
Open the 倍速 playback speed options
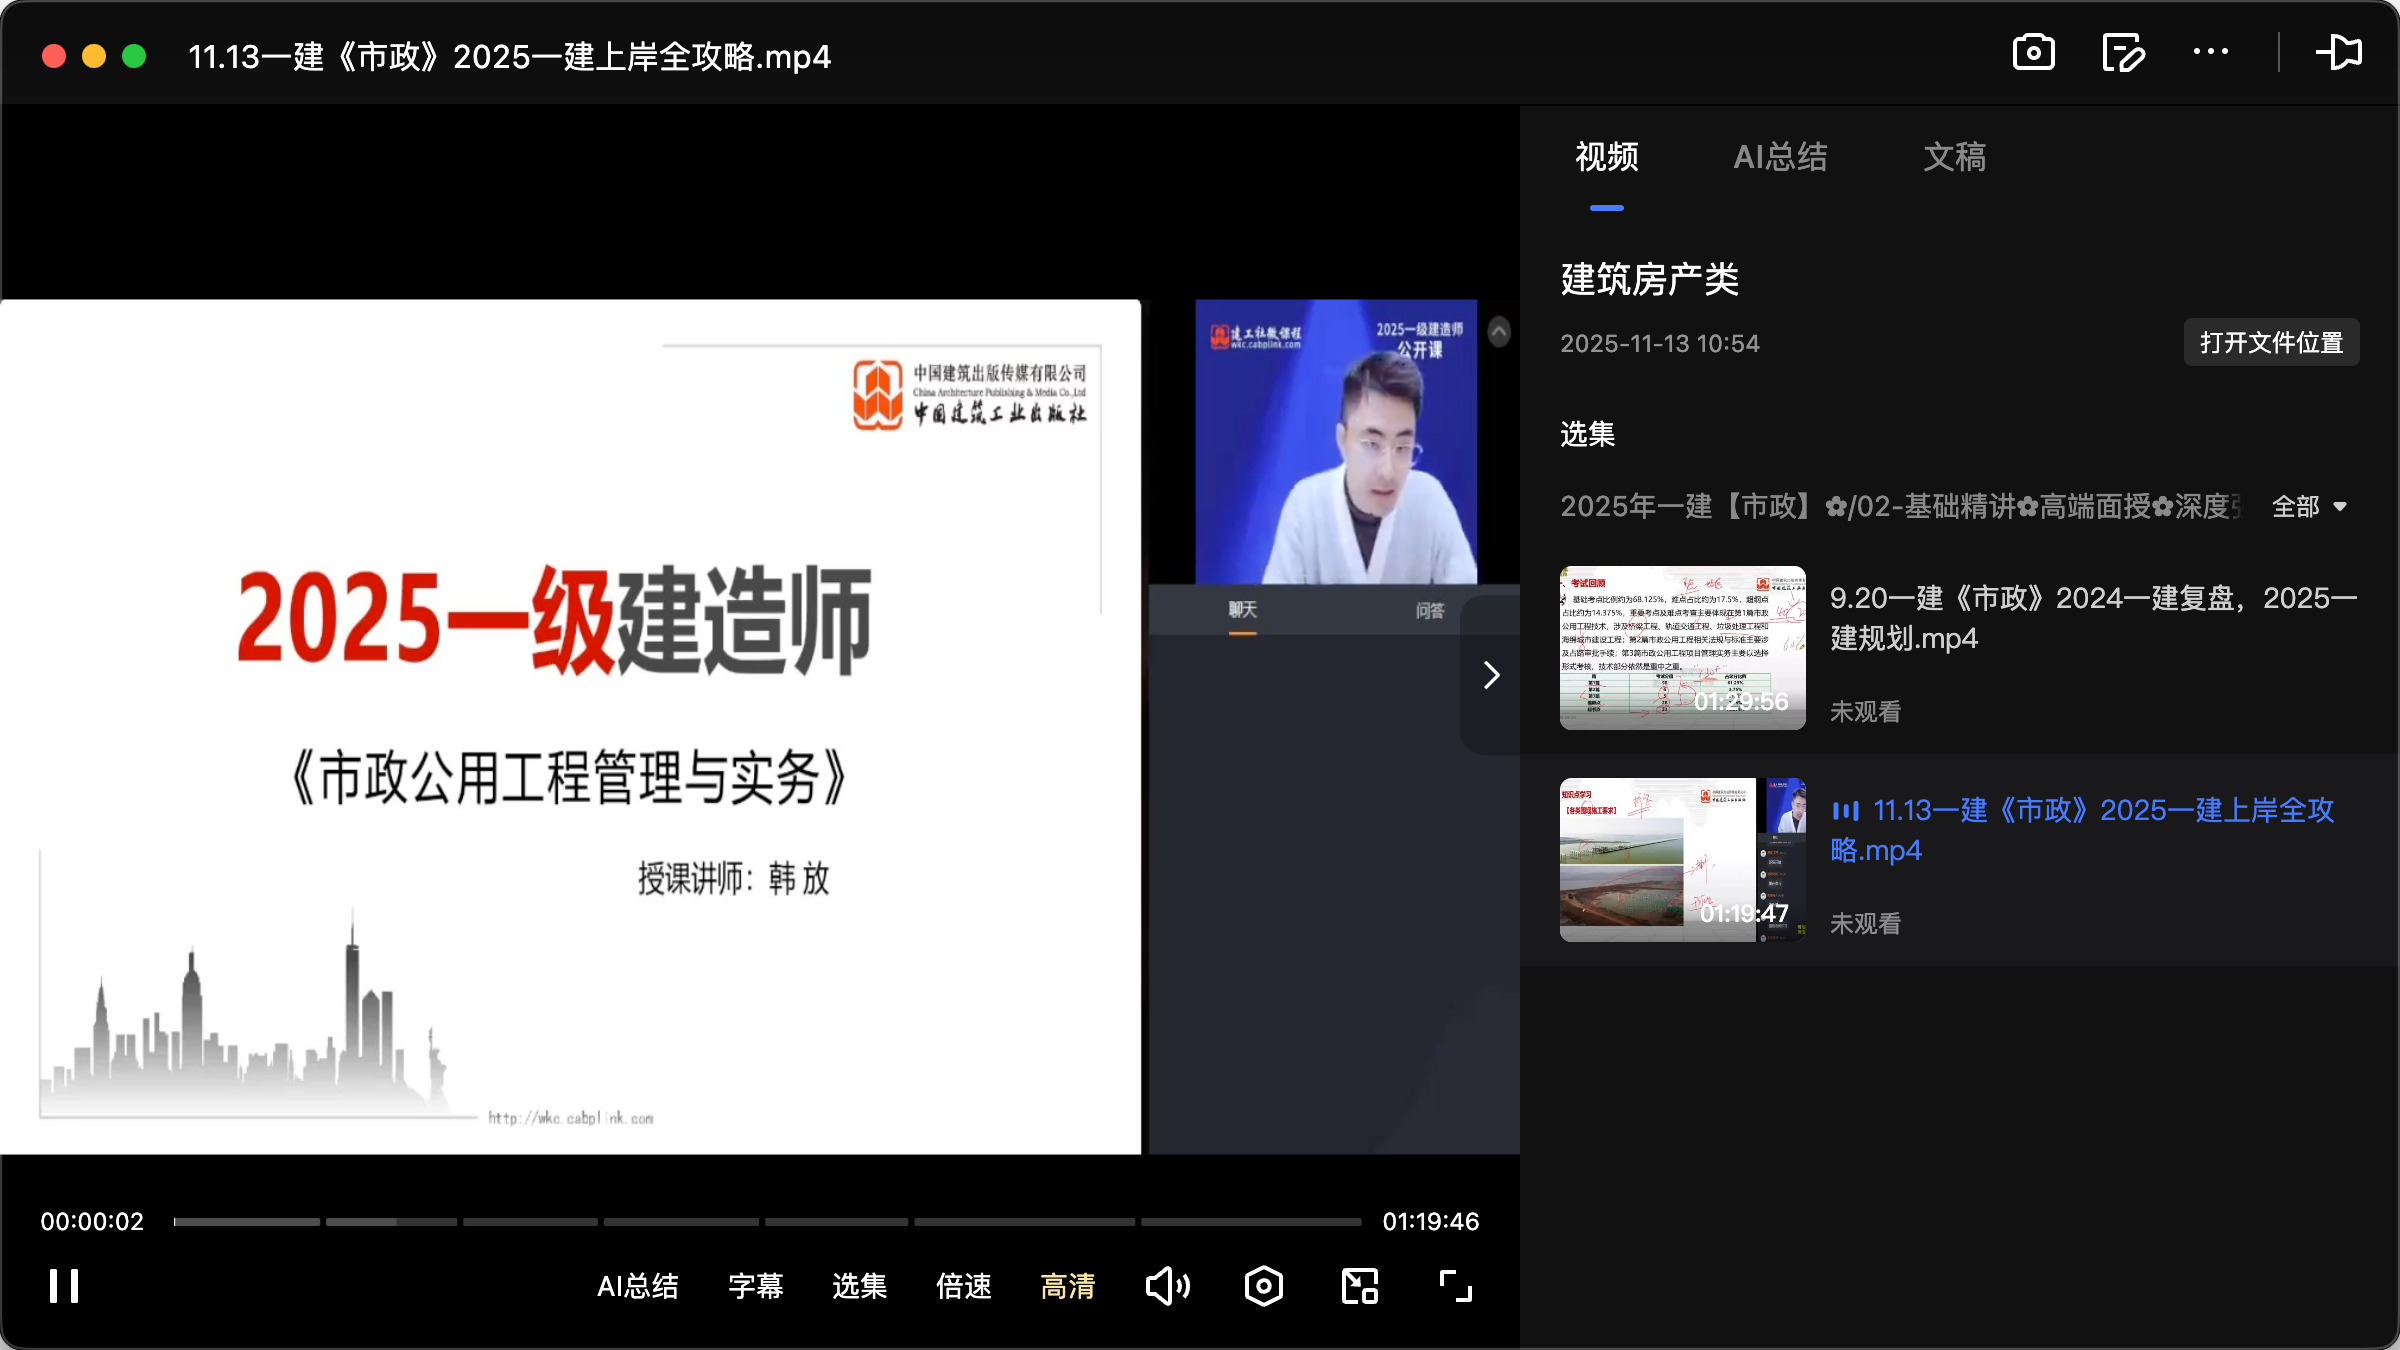pos(962,1287)
